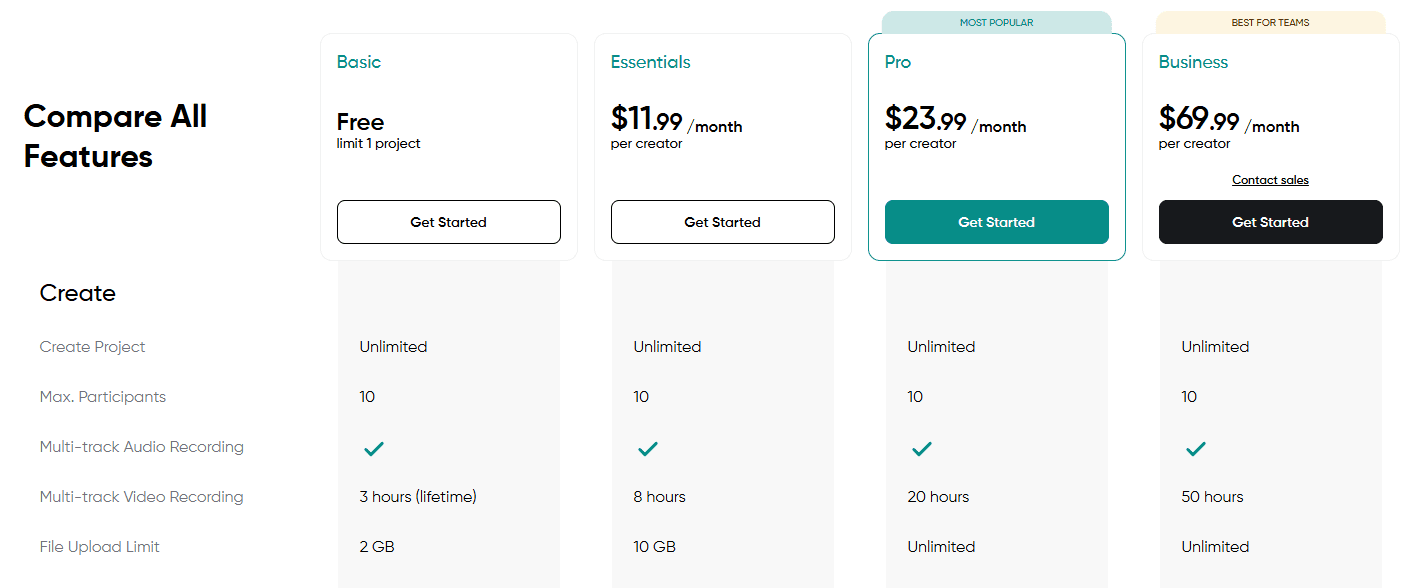Click the Best For Teams badge
This screenshot has height=588, width=1409.
coord(1270,22)
